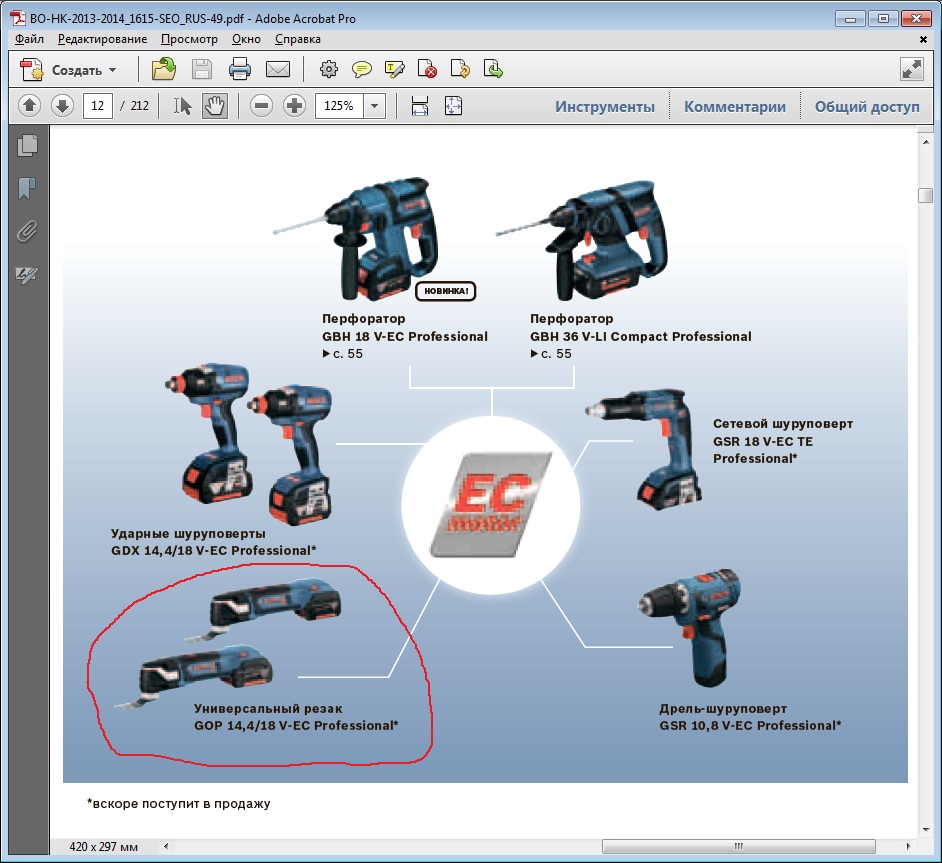This screenshot has height=863, width=942.
Task: Show attachments paperclip panel
Action: [28, 231]
